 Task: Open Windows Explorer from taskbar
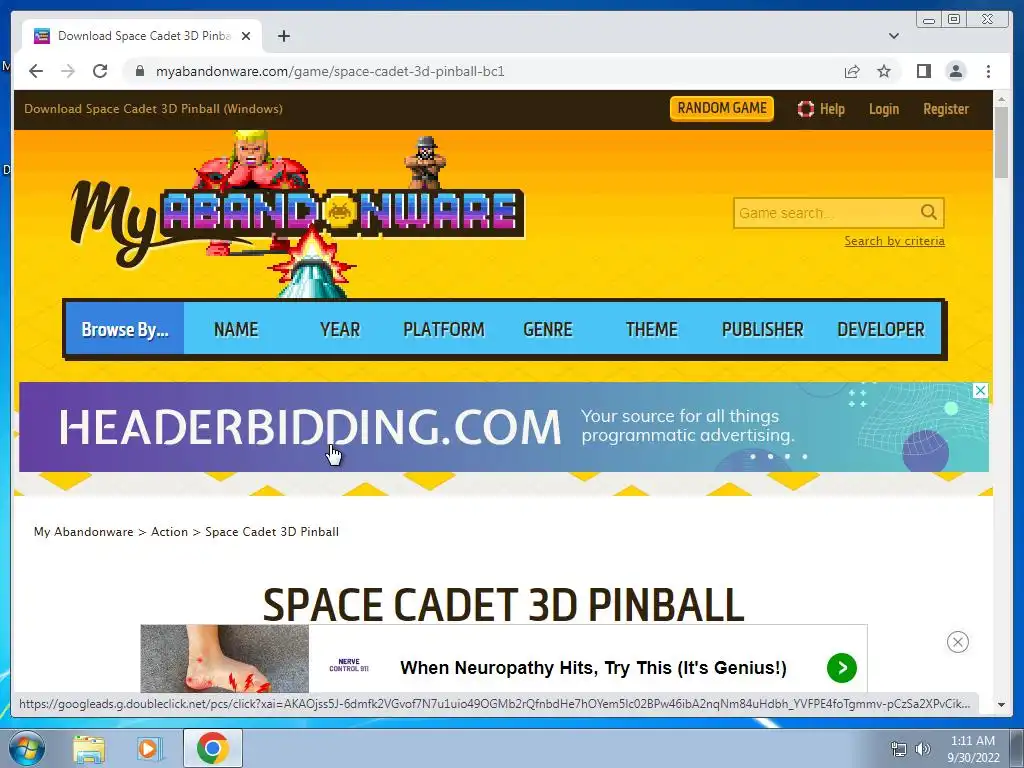pyautogui.click(x=89, y=748)
